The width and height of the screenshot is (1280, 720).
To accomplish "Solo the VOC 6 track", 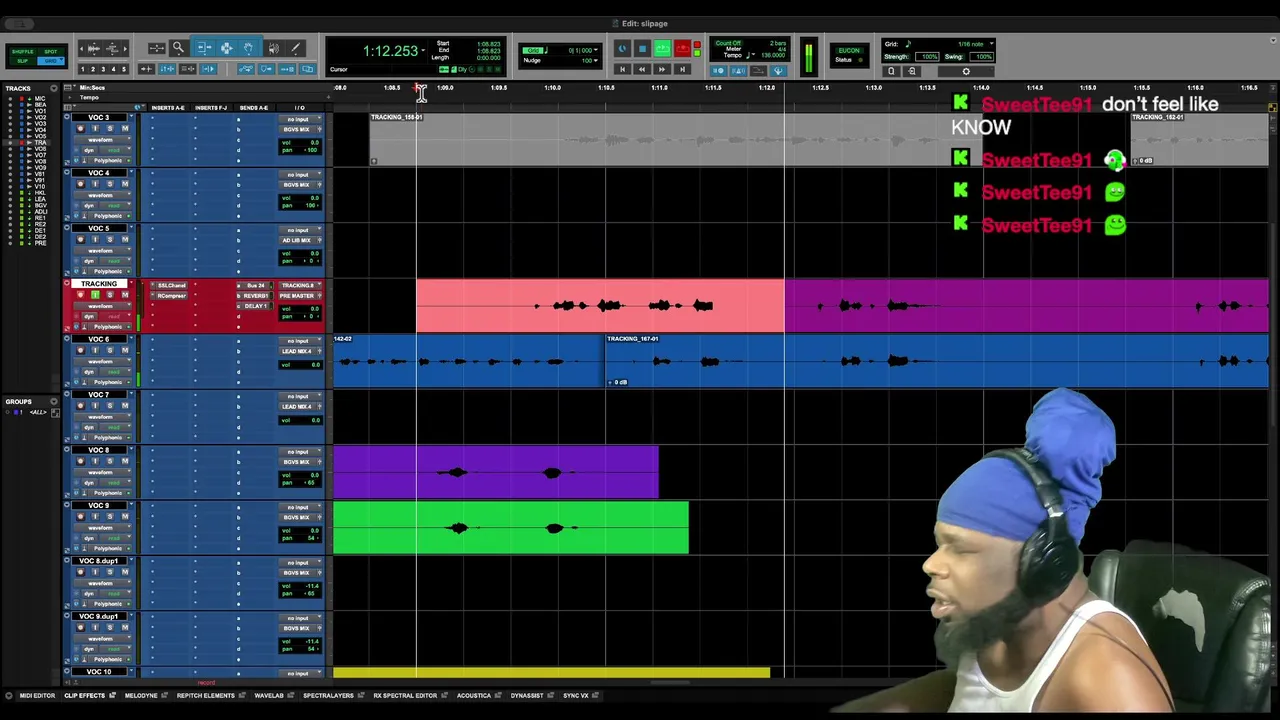I will (110, 350).
